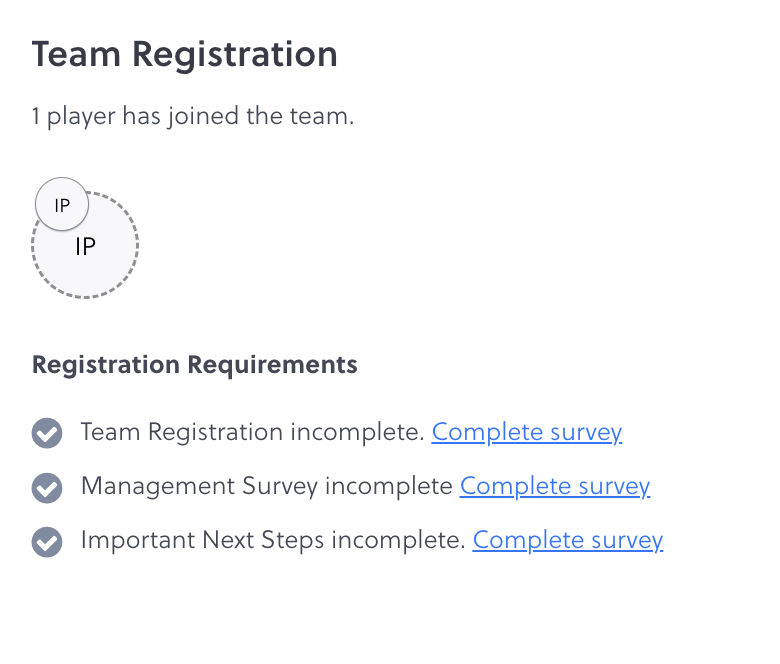Screen dimensions: 780x664
Task: Select the Registration Requirements section heading
Action: 194,365
